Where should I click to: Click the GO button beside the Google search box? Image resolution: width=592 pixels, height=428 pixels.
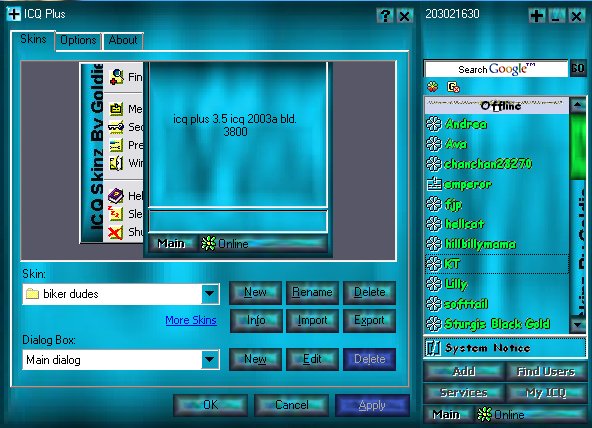pyautogui.click(x=578, y=68)
